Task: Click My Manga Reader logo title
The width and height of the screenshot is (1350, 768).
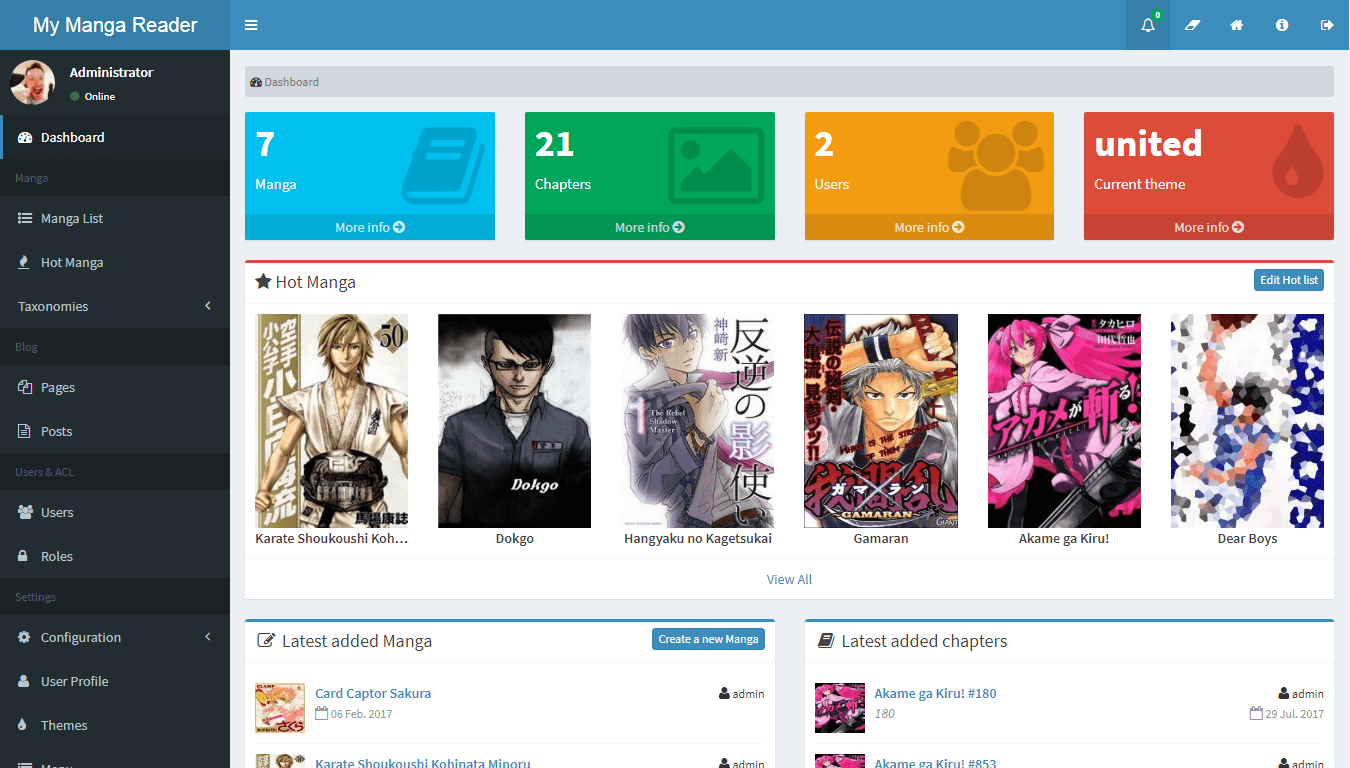Action: [x=115, y=25]
